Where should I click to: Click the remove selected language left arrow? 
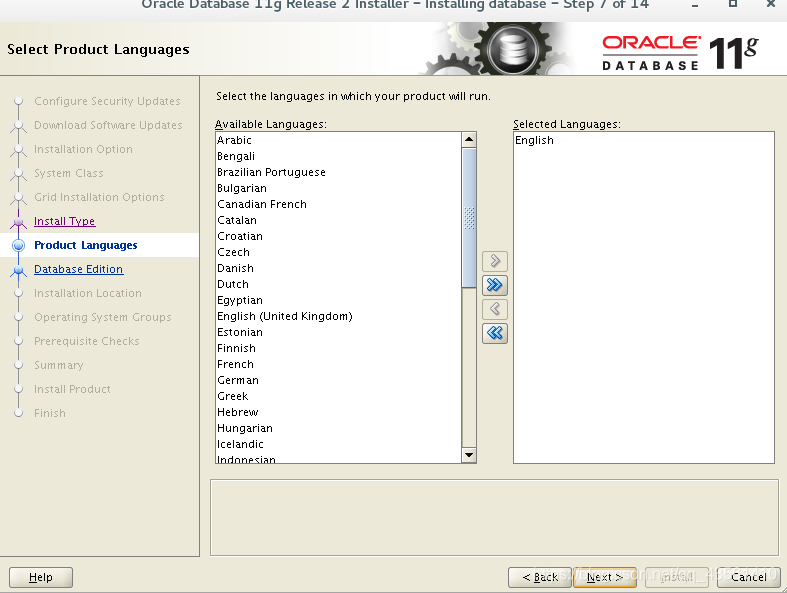[x=494, y=309]
